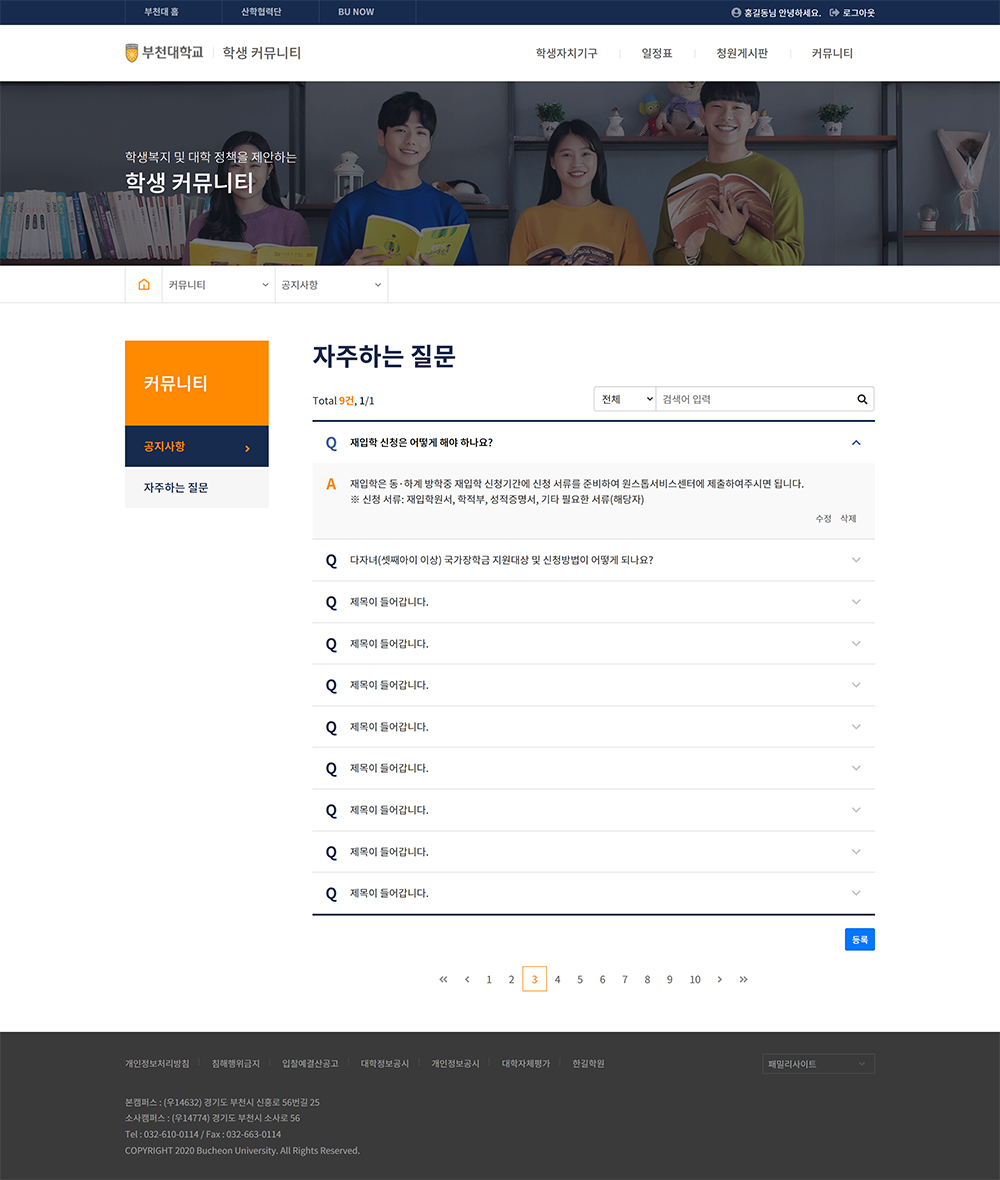Go to page 6

click(x=602, y=979)
